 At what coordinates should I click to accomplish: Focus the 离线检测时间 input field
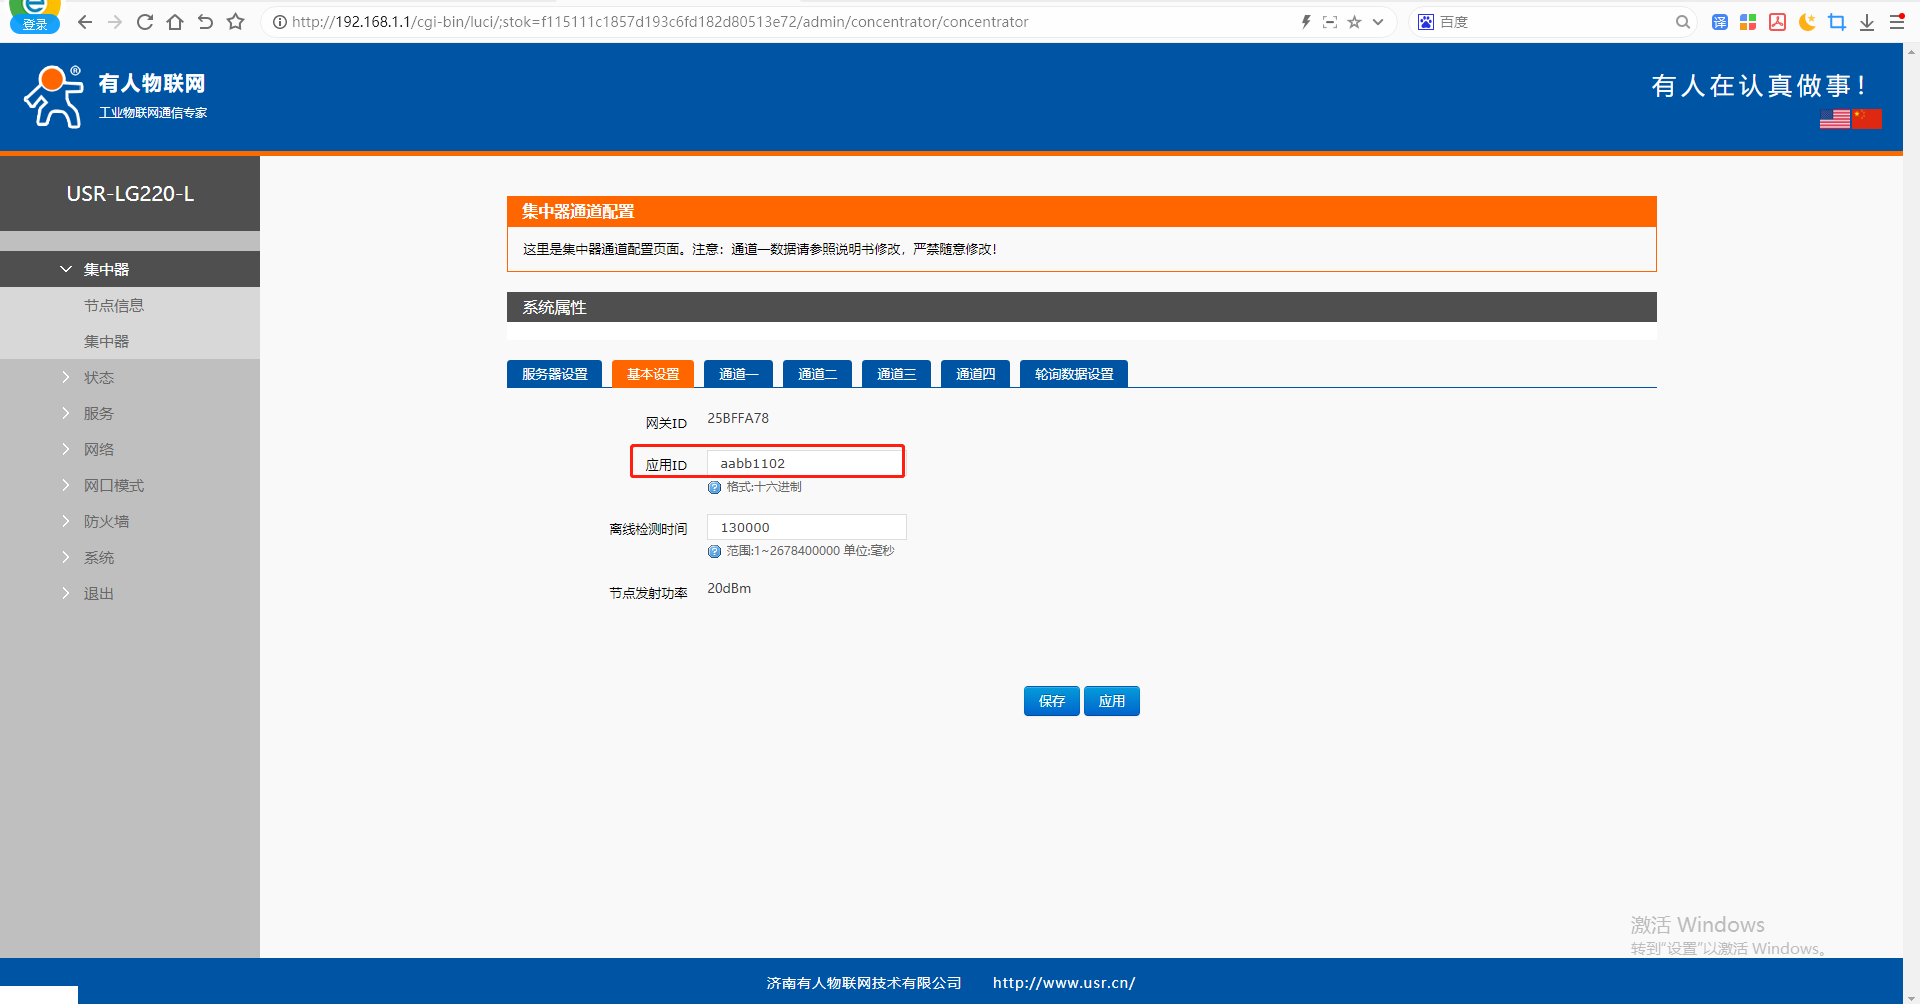coord(807,527)
